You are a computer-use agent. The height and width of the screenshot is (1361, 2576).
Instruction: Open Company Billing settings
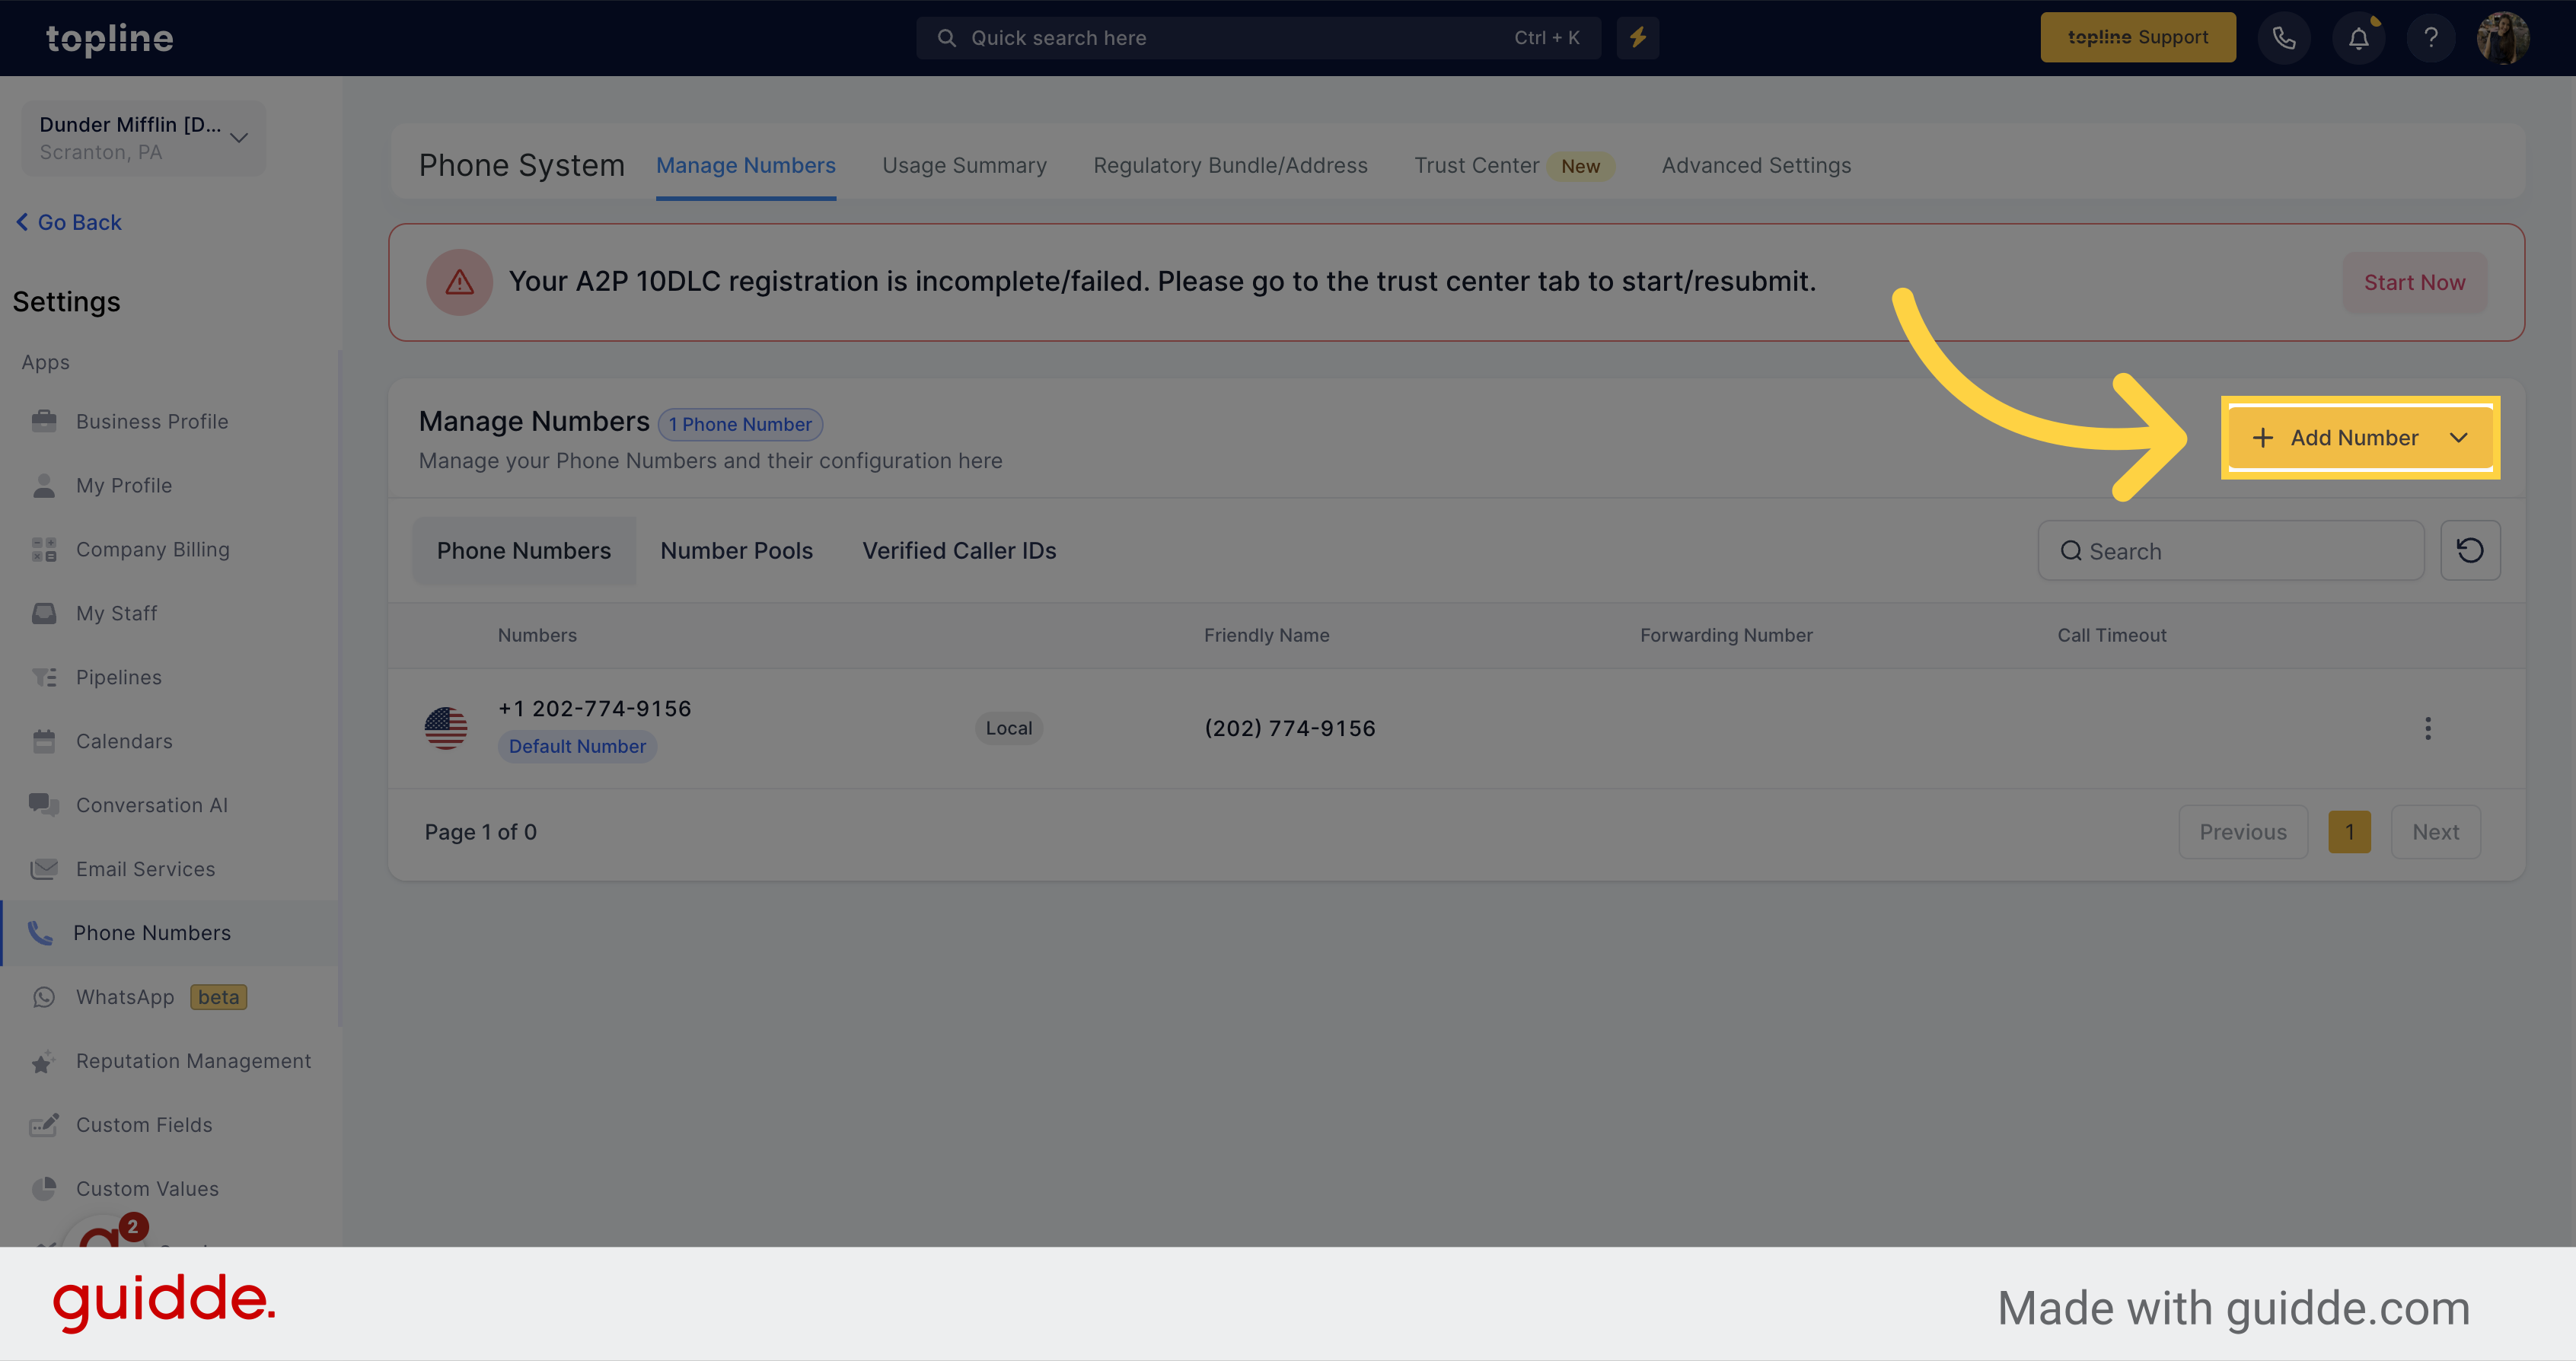pyautogui.click(x=153, y=549)
